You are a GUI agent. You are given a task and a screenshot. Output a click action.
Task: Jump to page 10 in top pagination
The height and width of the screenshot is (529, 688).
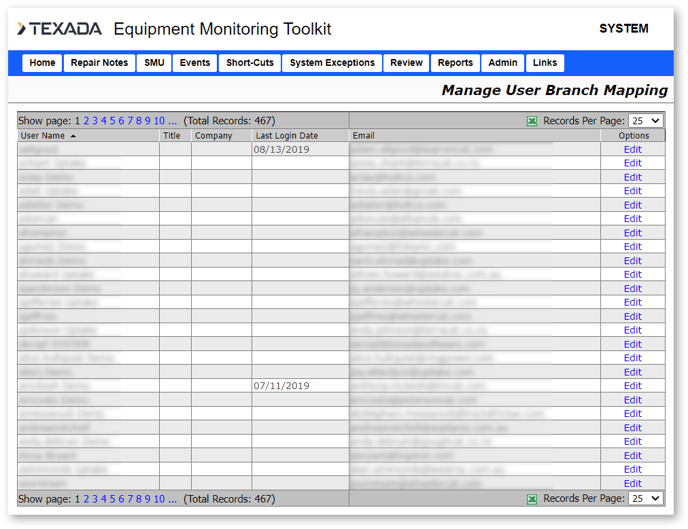[159, 121]
